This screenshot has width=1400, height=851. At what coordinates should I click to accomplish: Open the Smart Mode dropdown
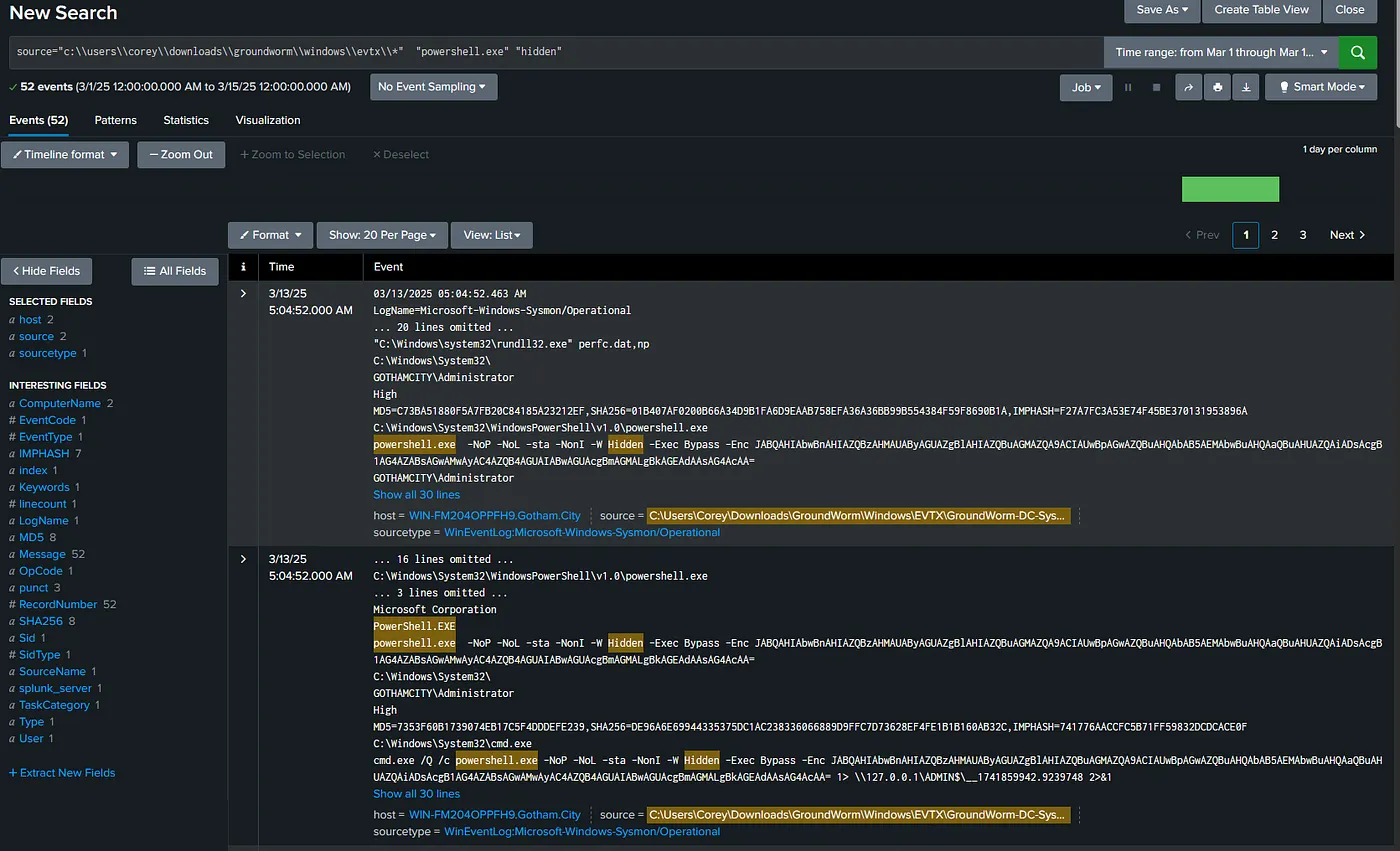1321,87
